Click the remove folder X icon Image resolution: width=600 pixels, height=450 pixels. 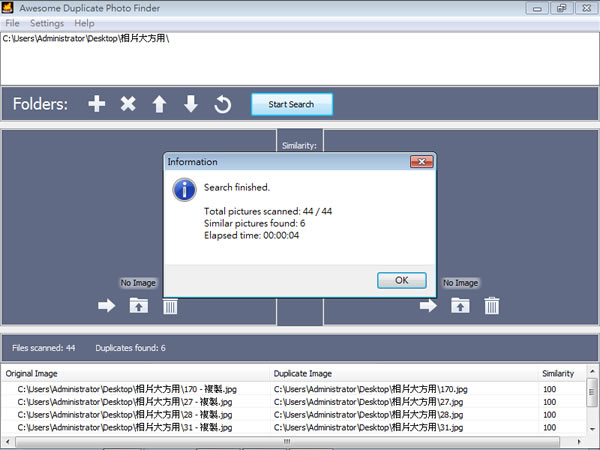128,104
